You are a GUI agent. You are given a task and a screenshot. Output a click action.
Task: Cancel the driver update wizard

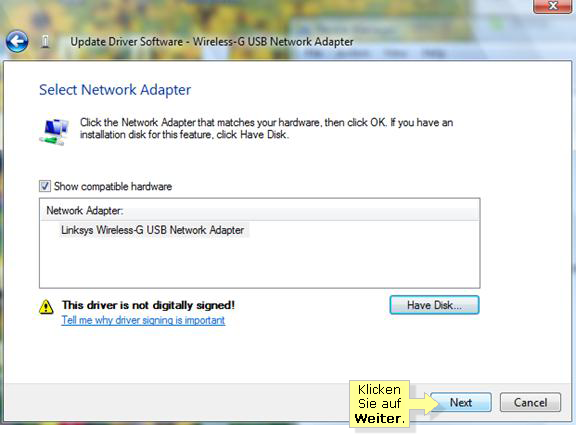point(530,402)
